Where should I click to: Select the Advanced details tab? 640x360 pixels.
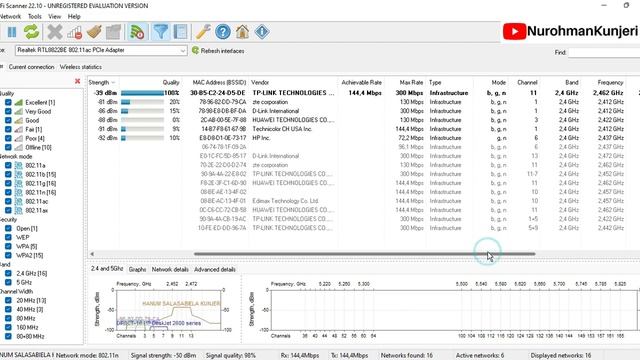click(215, 269)
